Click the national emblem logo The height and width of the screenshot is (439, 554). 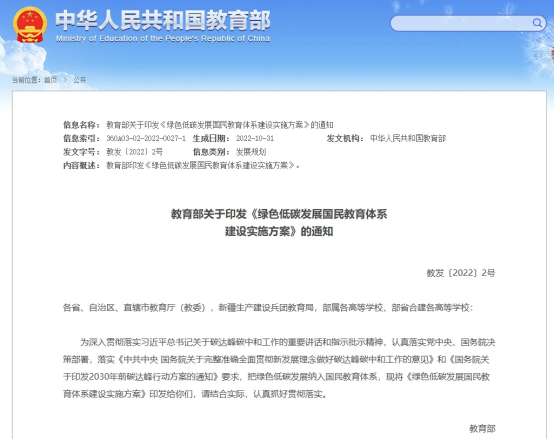pos(30,25)
